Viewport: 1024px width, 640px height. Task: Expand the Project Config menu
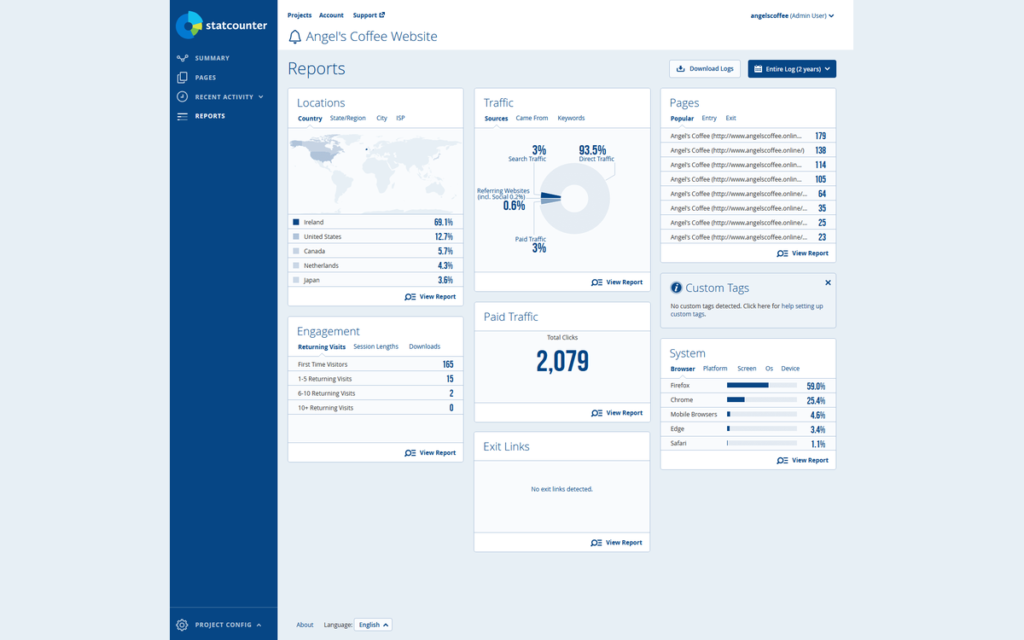(x=259, y=625)
